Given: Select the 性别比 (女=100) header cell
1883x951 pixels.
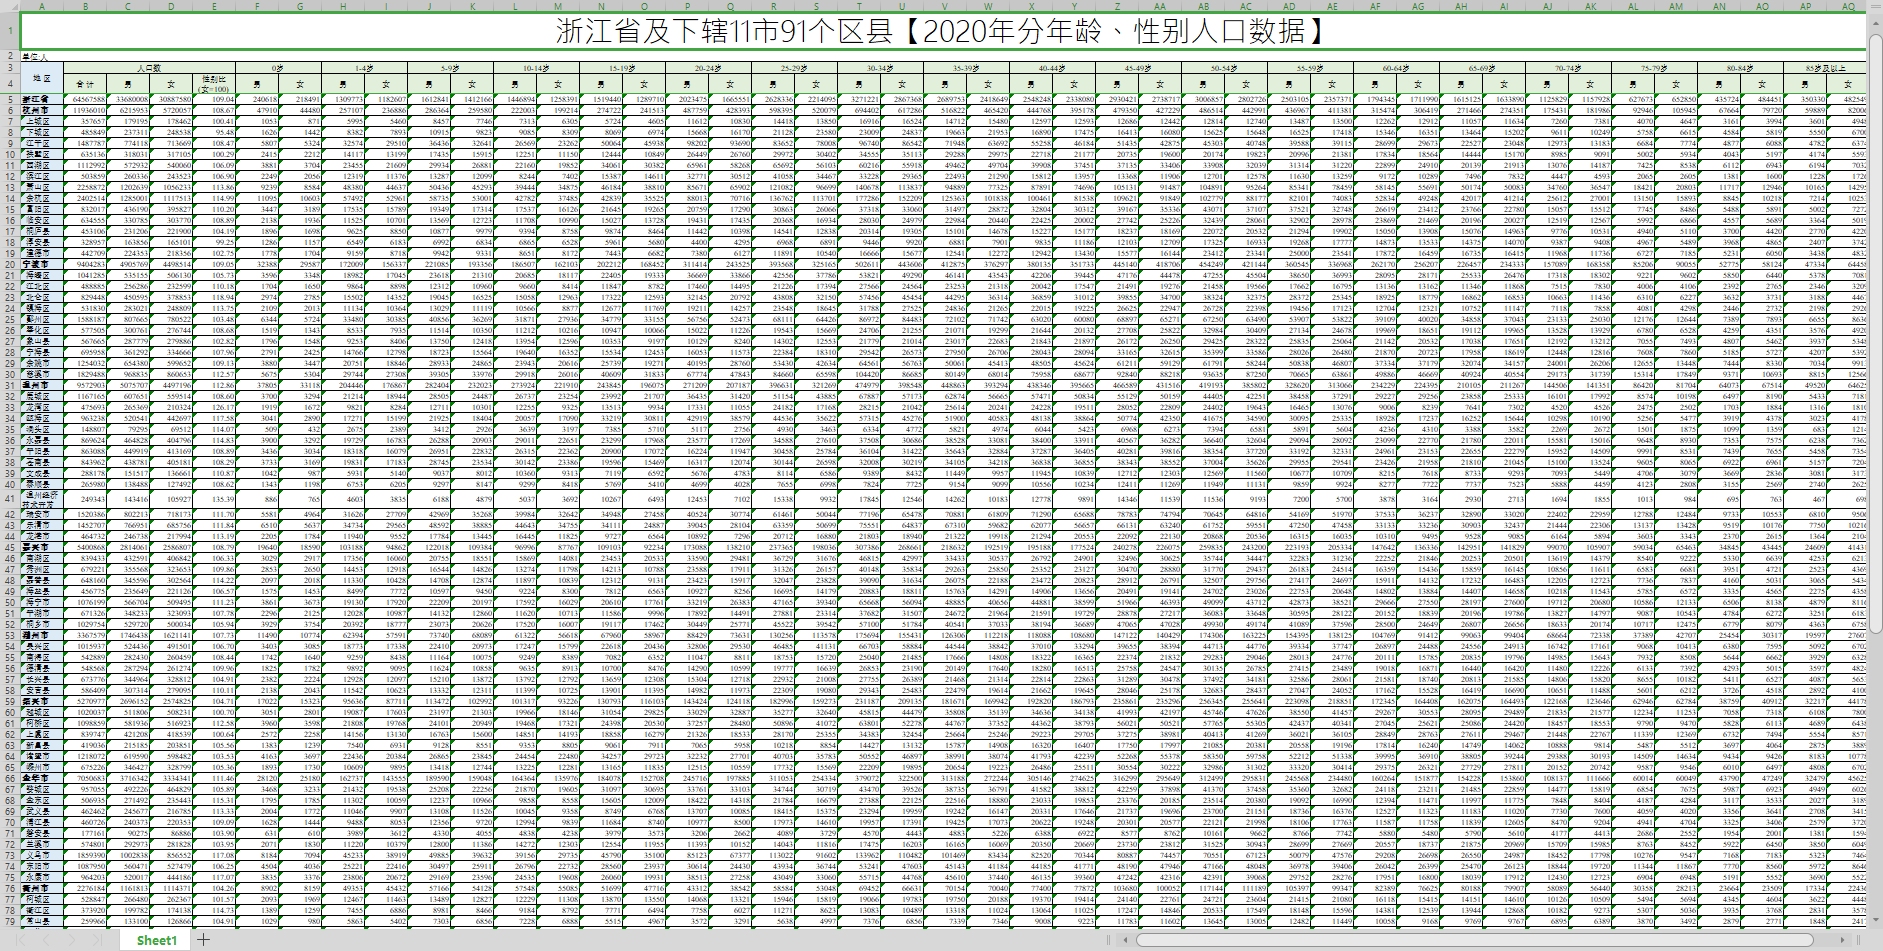Looking at the screenshot, I should pyautogui.click(x=214, y=84).
